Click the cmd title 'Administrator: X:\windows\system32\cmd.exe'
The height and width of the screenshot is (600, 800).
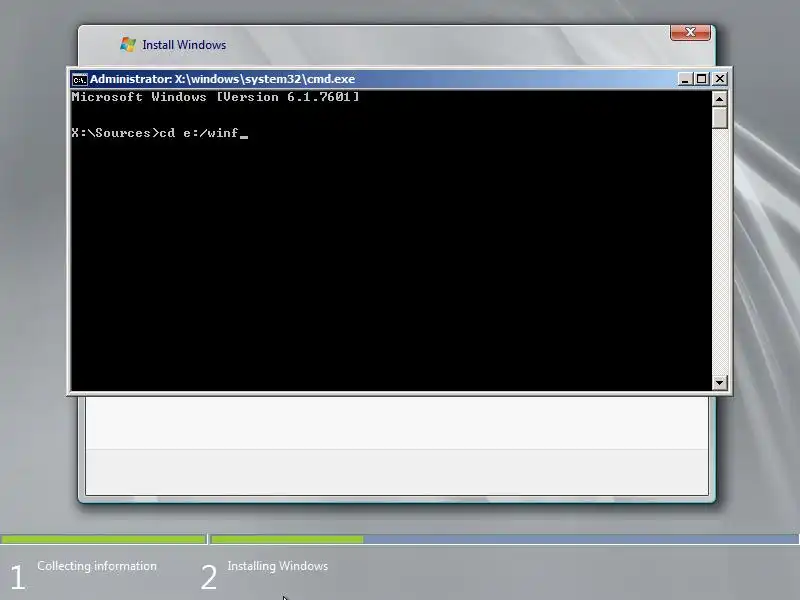tap(222, 79)
